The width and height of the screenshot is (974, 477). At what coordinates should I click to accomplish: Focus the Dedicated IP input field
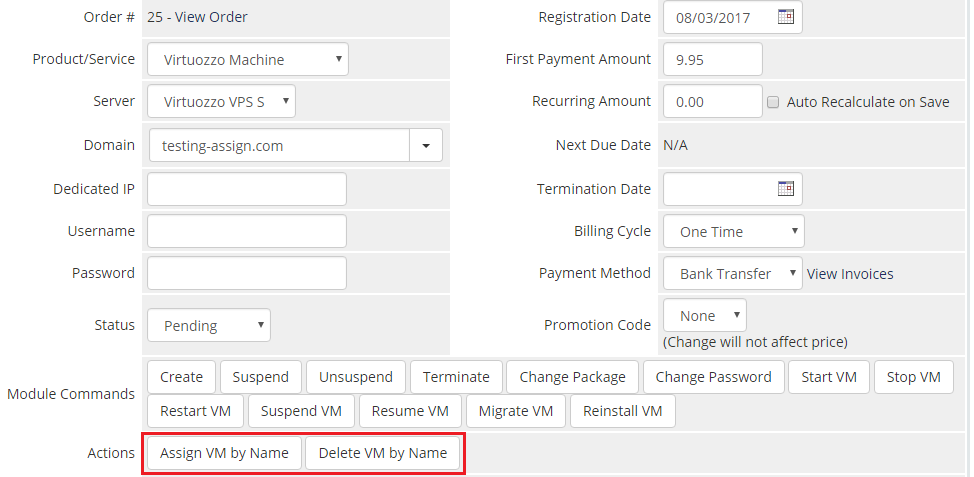point(247,189)
